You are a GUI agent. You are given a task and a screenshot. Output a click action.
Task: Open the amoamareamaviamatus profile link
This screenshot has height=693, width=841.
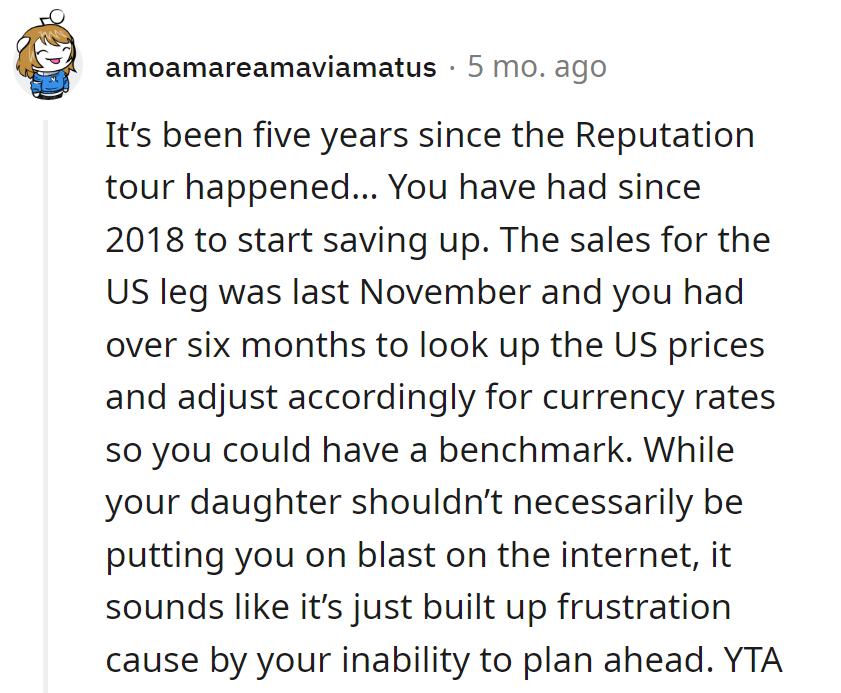pyautogui.click(x=270, y=68)
